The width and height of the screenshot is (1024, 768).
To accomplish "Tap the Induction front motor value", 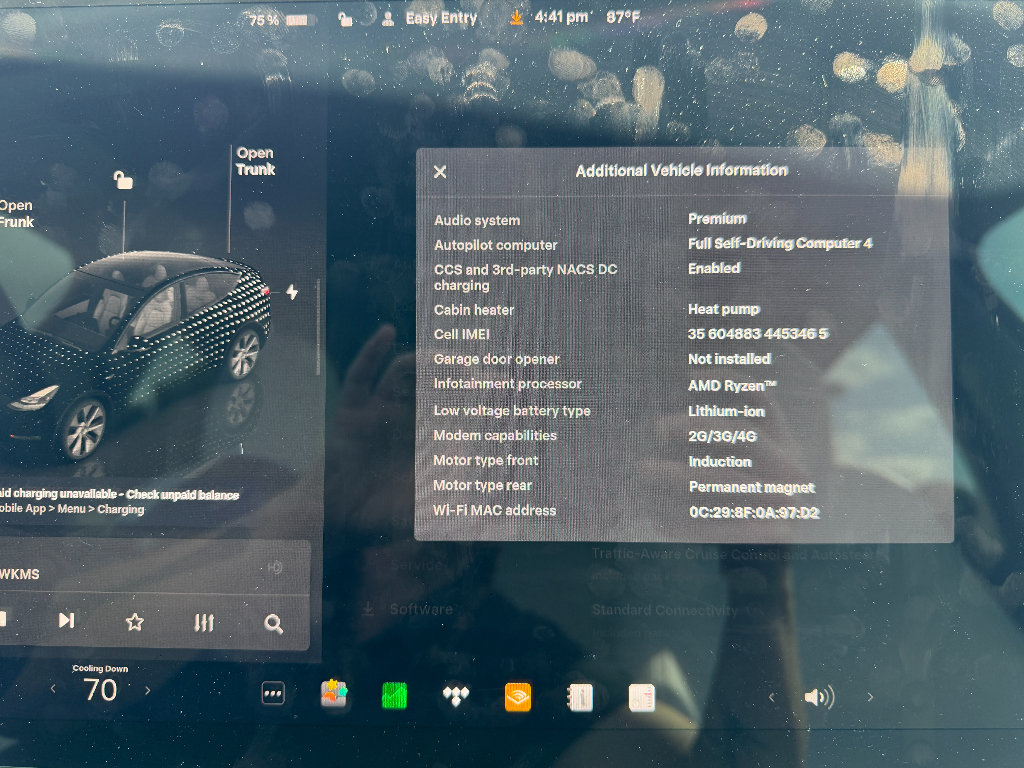I will pyautogui.click(x=720, y=462).
